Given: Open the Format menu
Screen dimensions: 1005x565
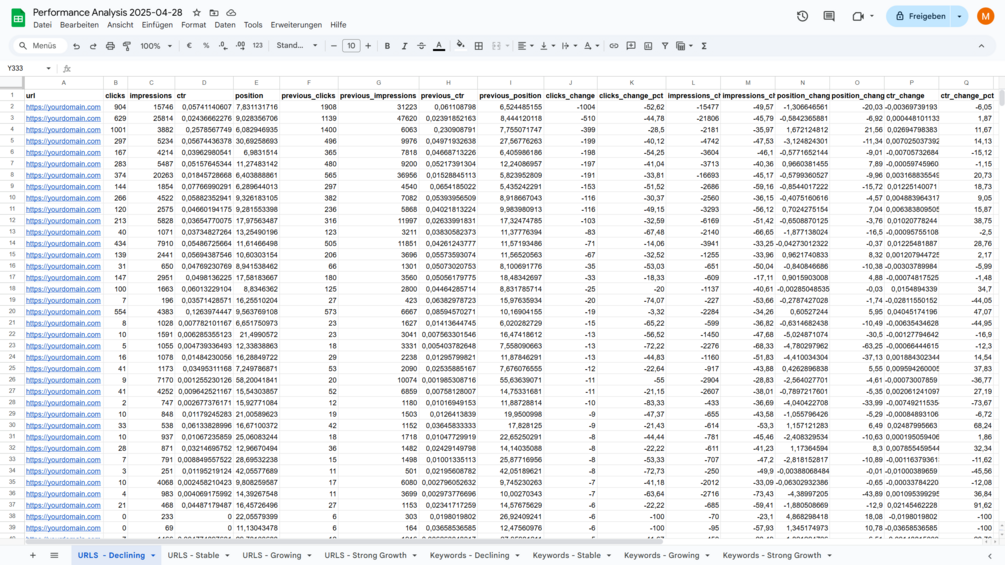Looking at the screenshot, I should pyautogui.click(x=194, y=25).
